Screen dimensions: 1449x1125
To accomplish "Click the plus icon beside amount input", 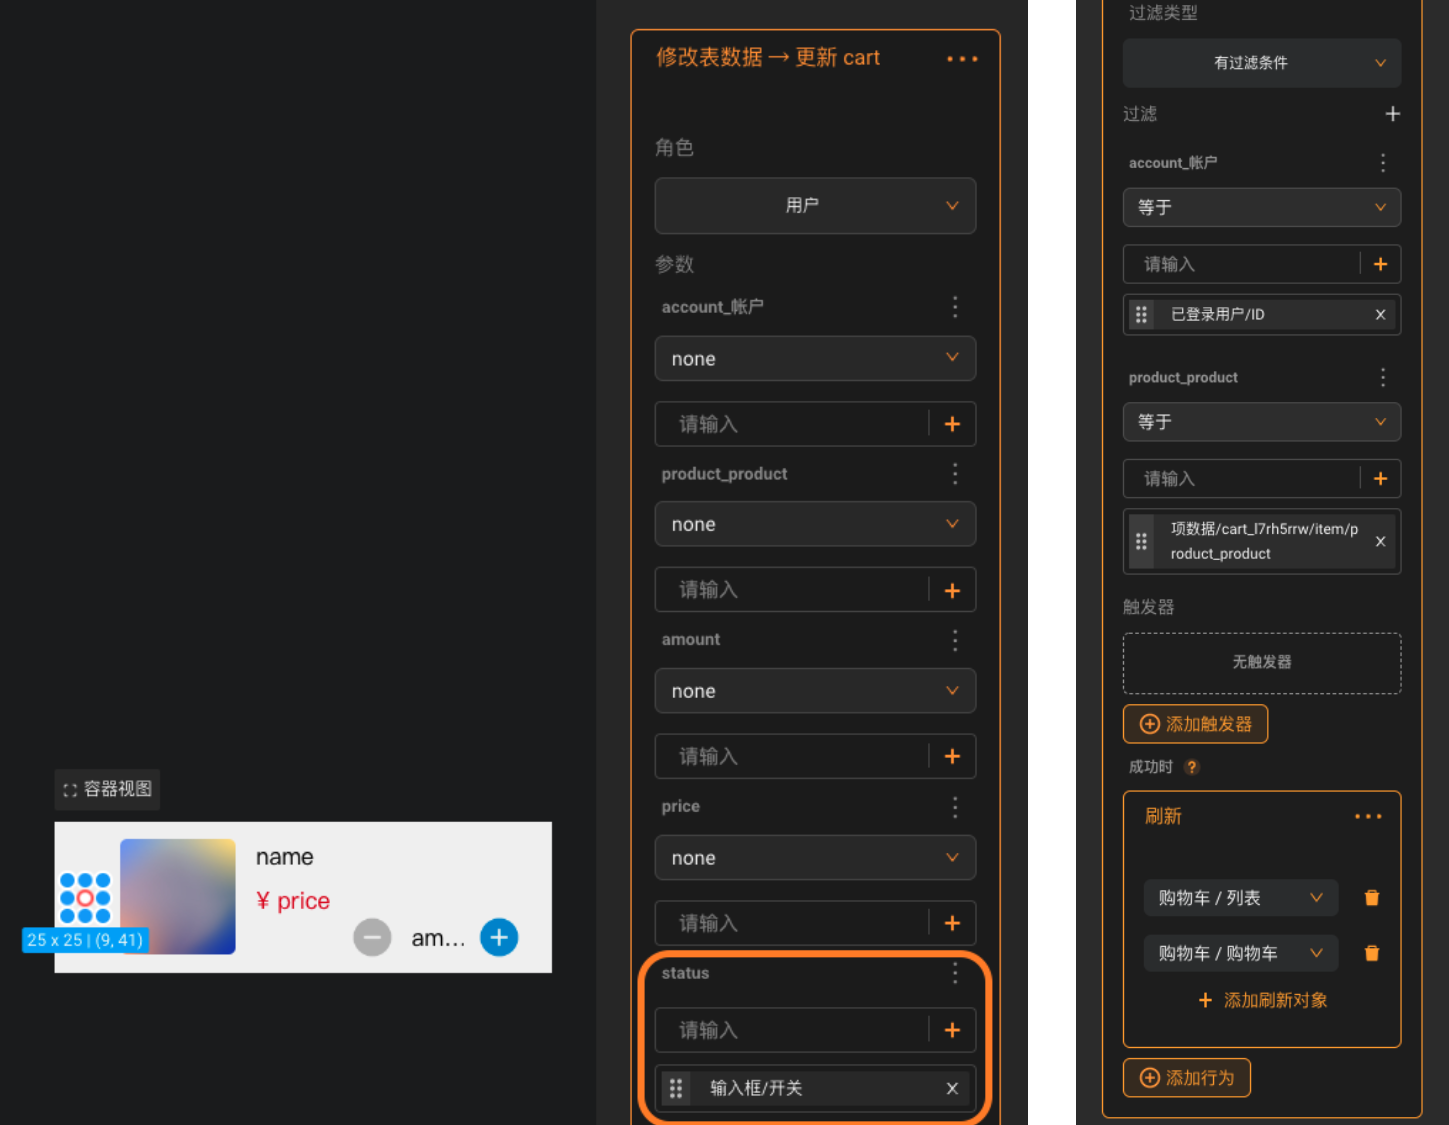I will [x=952, y=756].
